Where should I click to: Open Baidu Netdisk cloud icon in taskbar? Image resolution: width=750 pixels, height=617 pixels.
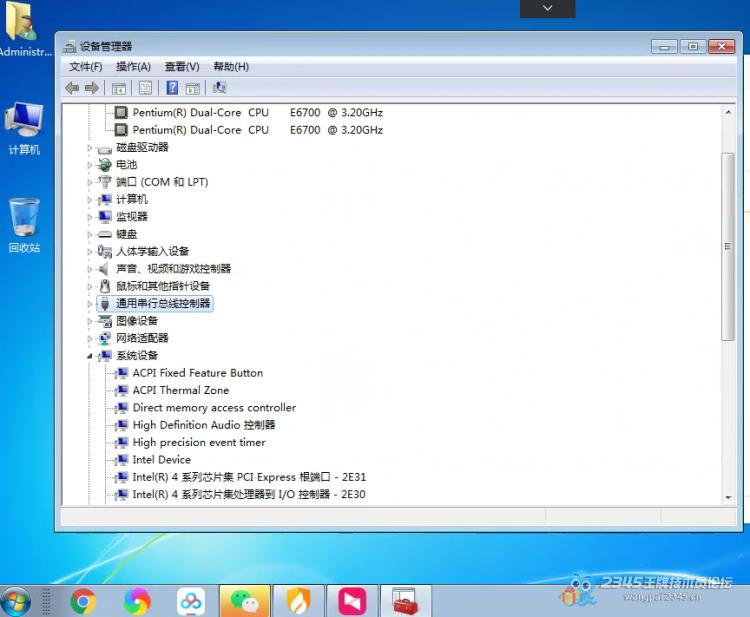[191, 601]
